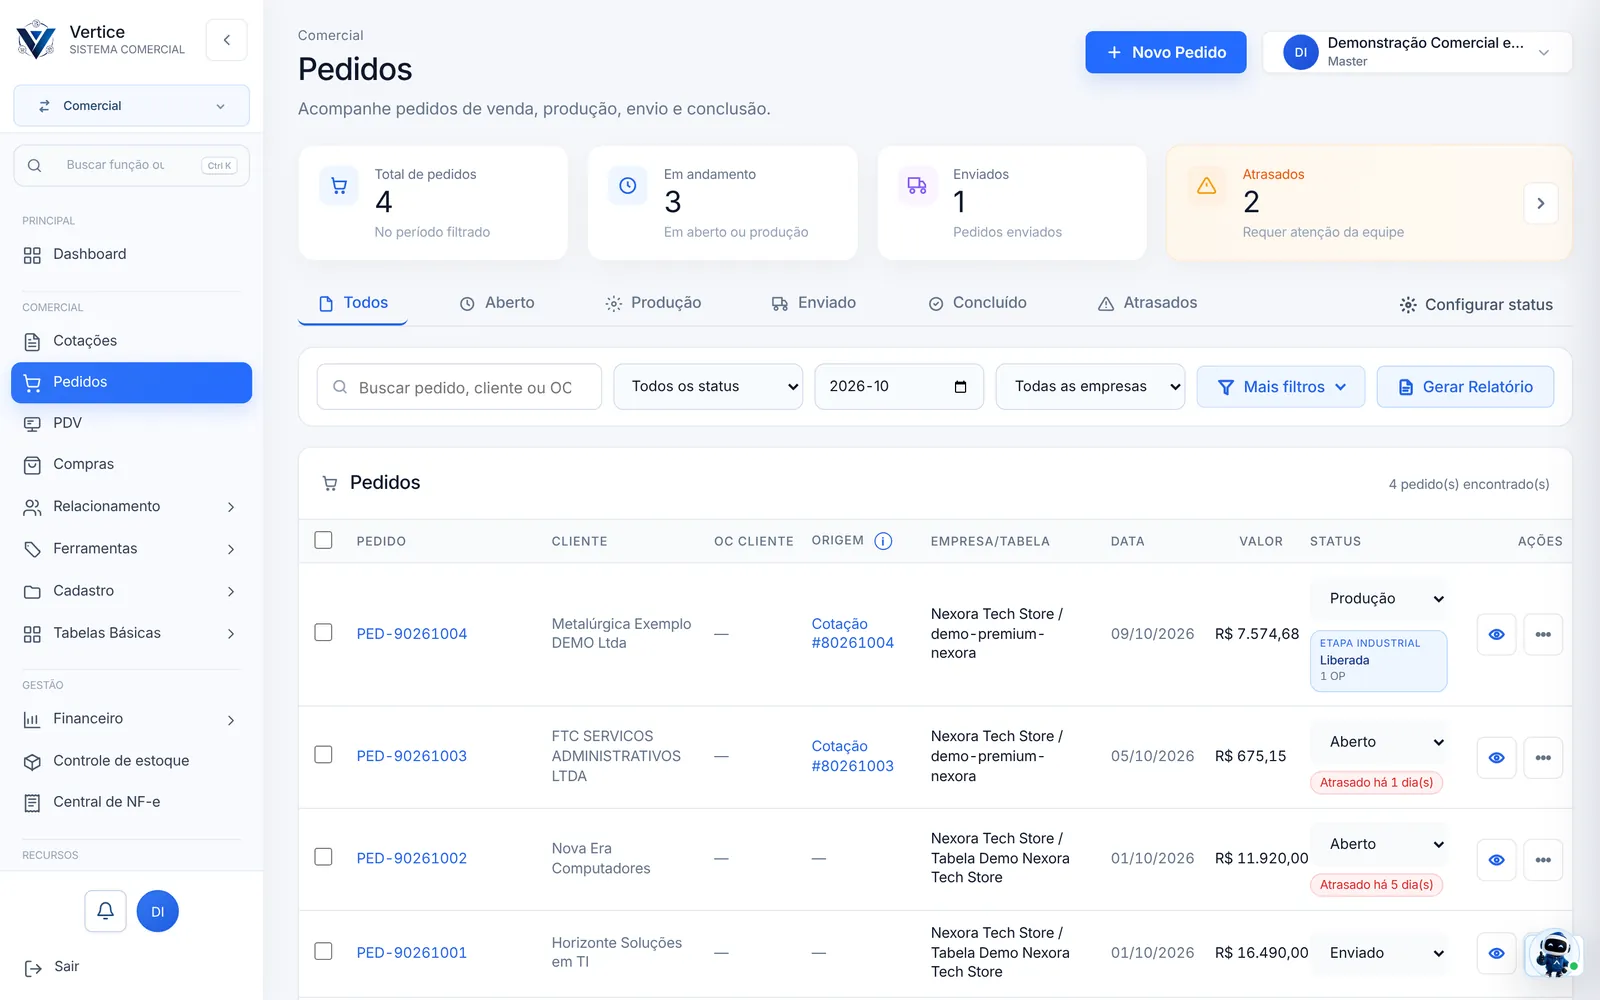1600x1000 pixels.
Task: Open Cotação #80261004 link
Action: coord(853,634)
